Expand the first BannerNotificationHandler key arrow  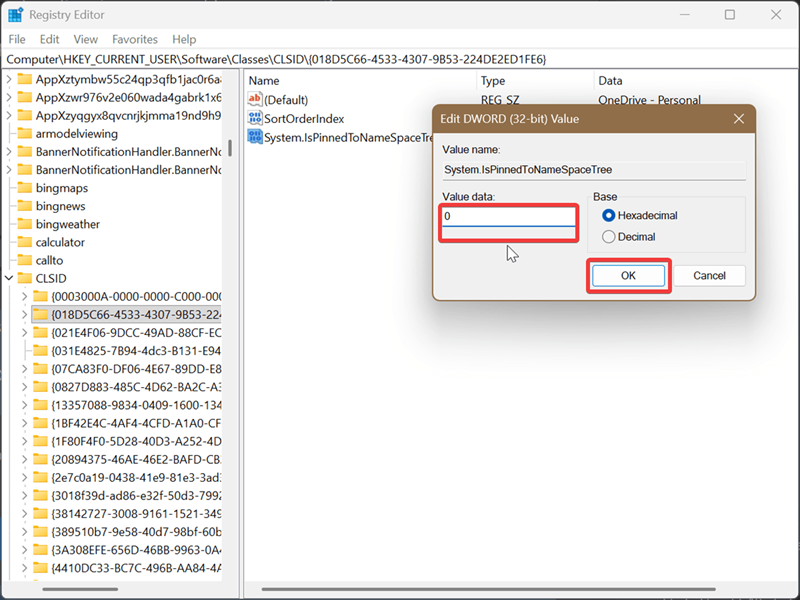9,152
